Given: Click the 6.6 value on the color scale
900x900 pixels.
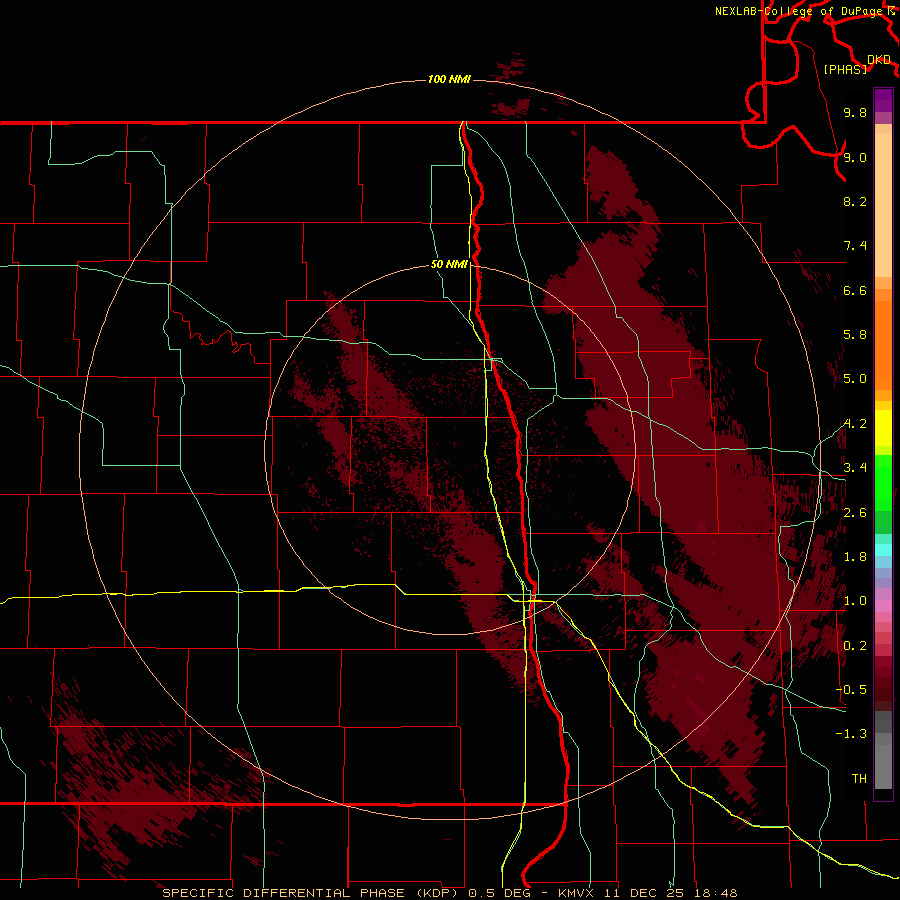Looking at the screenshot, I should pyautogui.click(x=855, y=290).
